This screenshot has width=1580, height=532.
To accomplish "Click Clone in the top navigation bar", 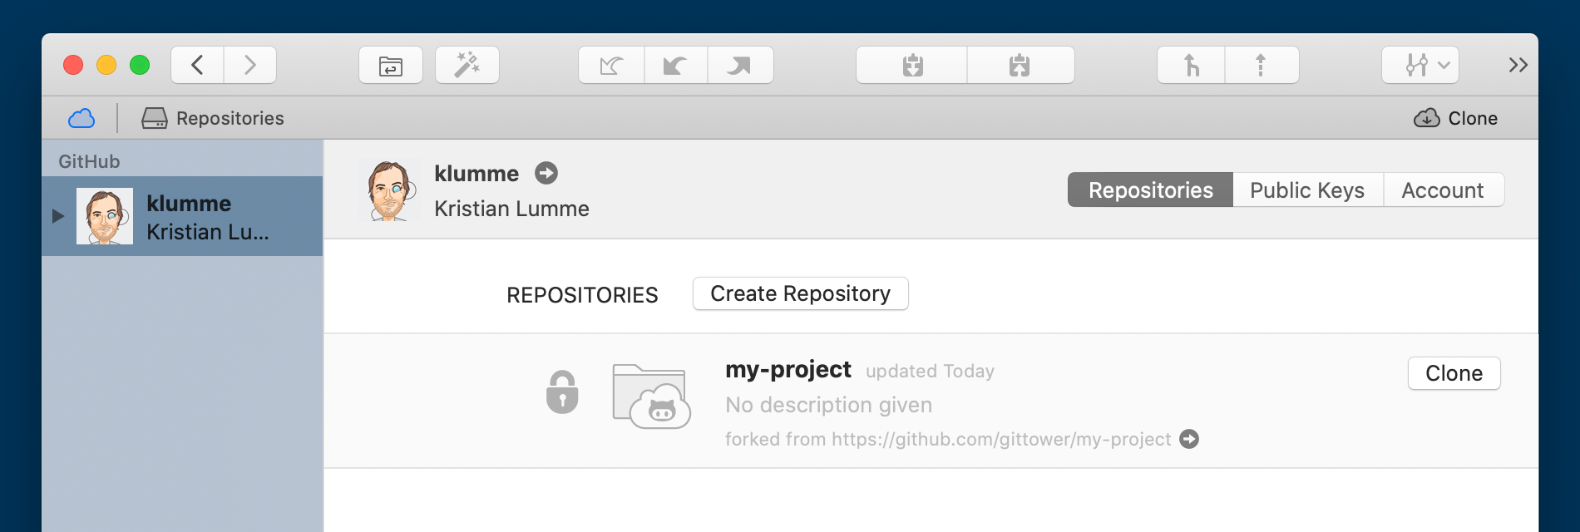I will click(x=1456, y=118).
